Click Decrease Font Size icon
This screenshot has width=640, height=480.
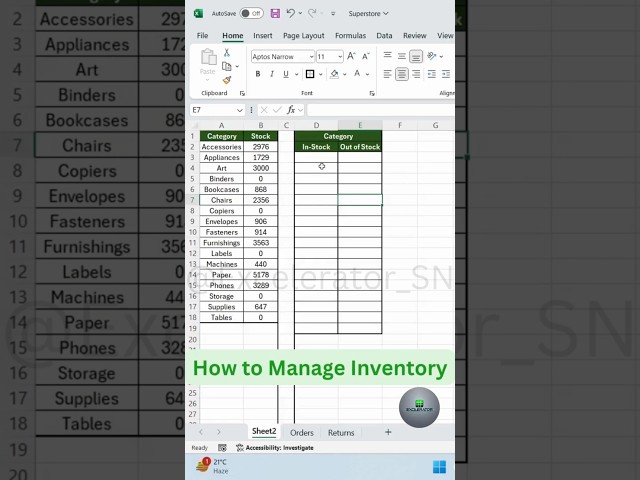tap(366, 56)
